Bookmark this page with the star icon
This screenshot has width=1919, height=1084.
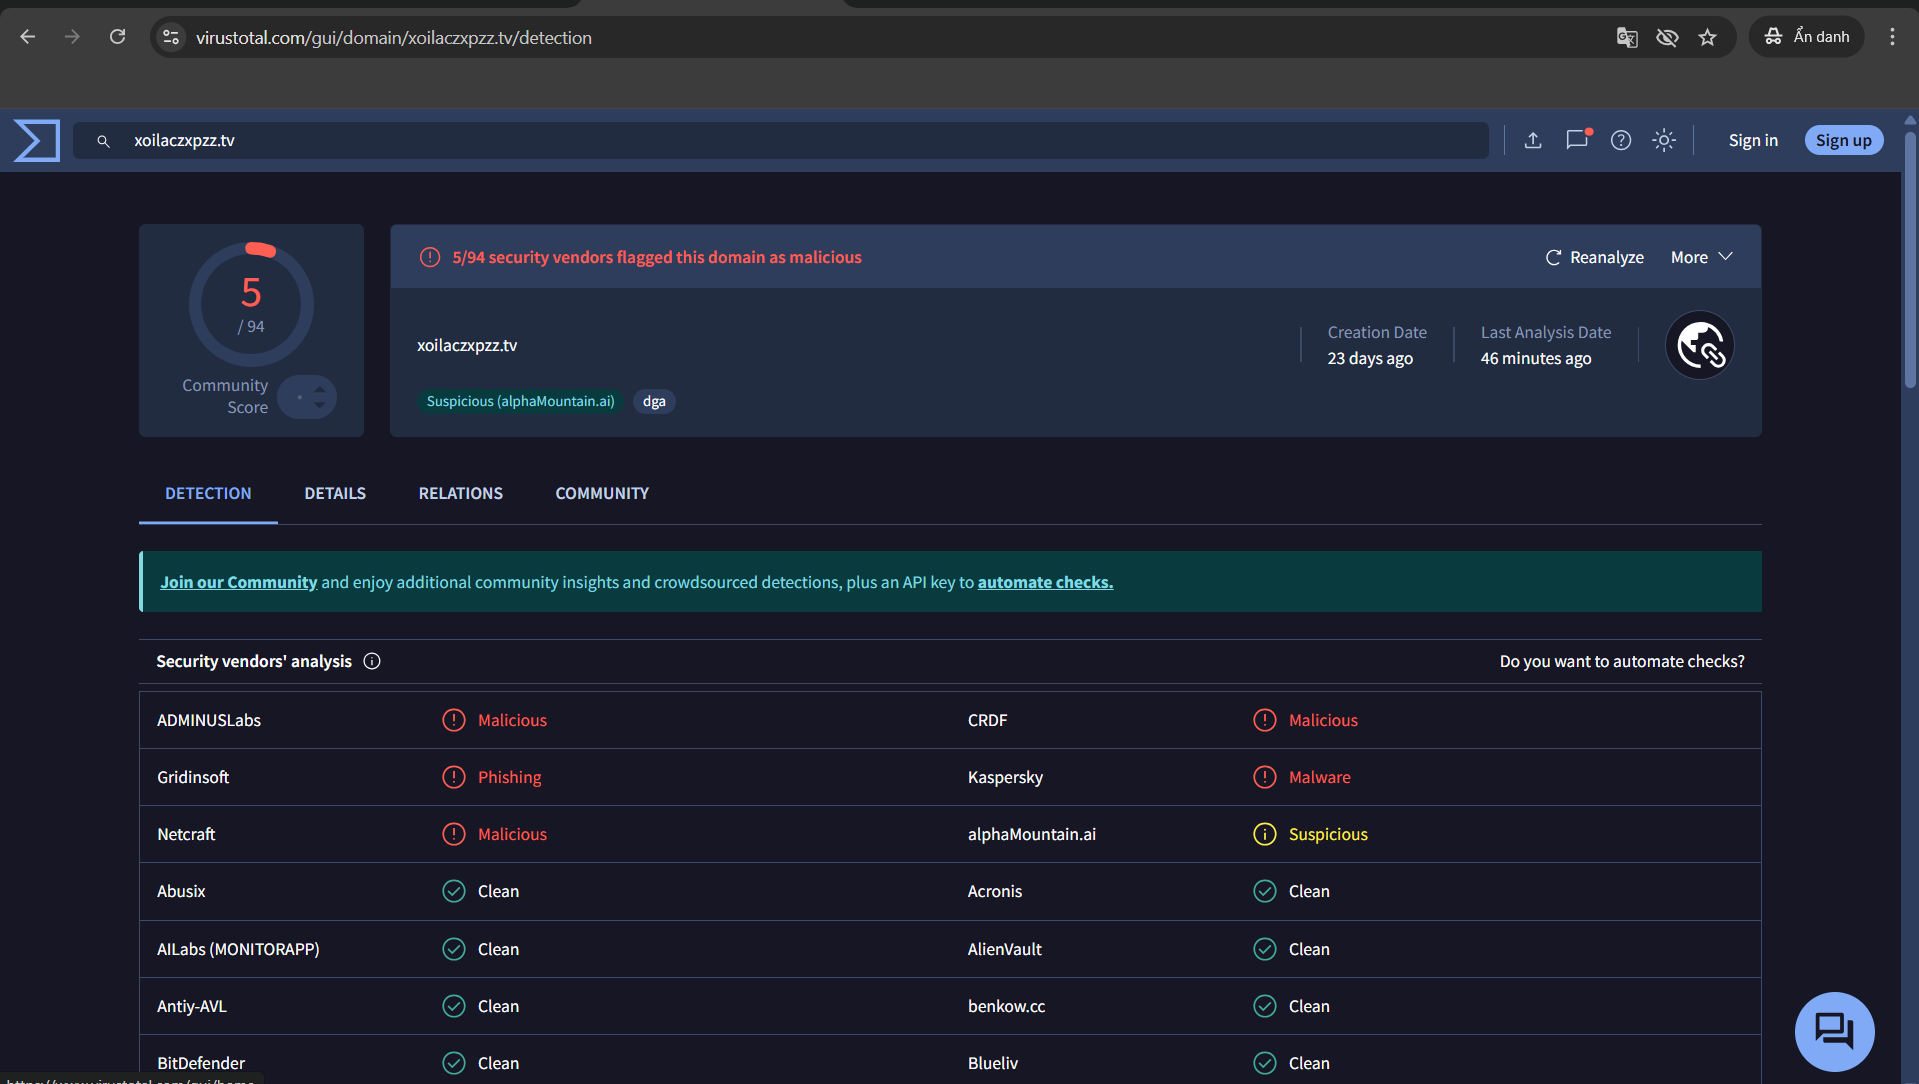coord(1707,37)
